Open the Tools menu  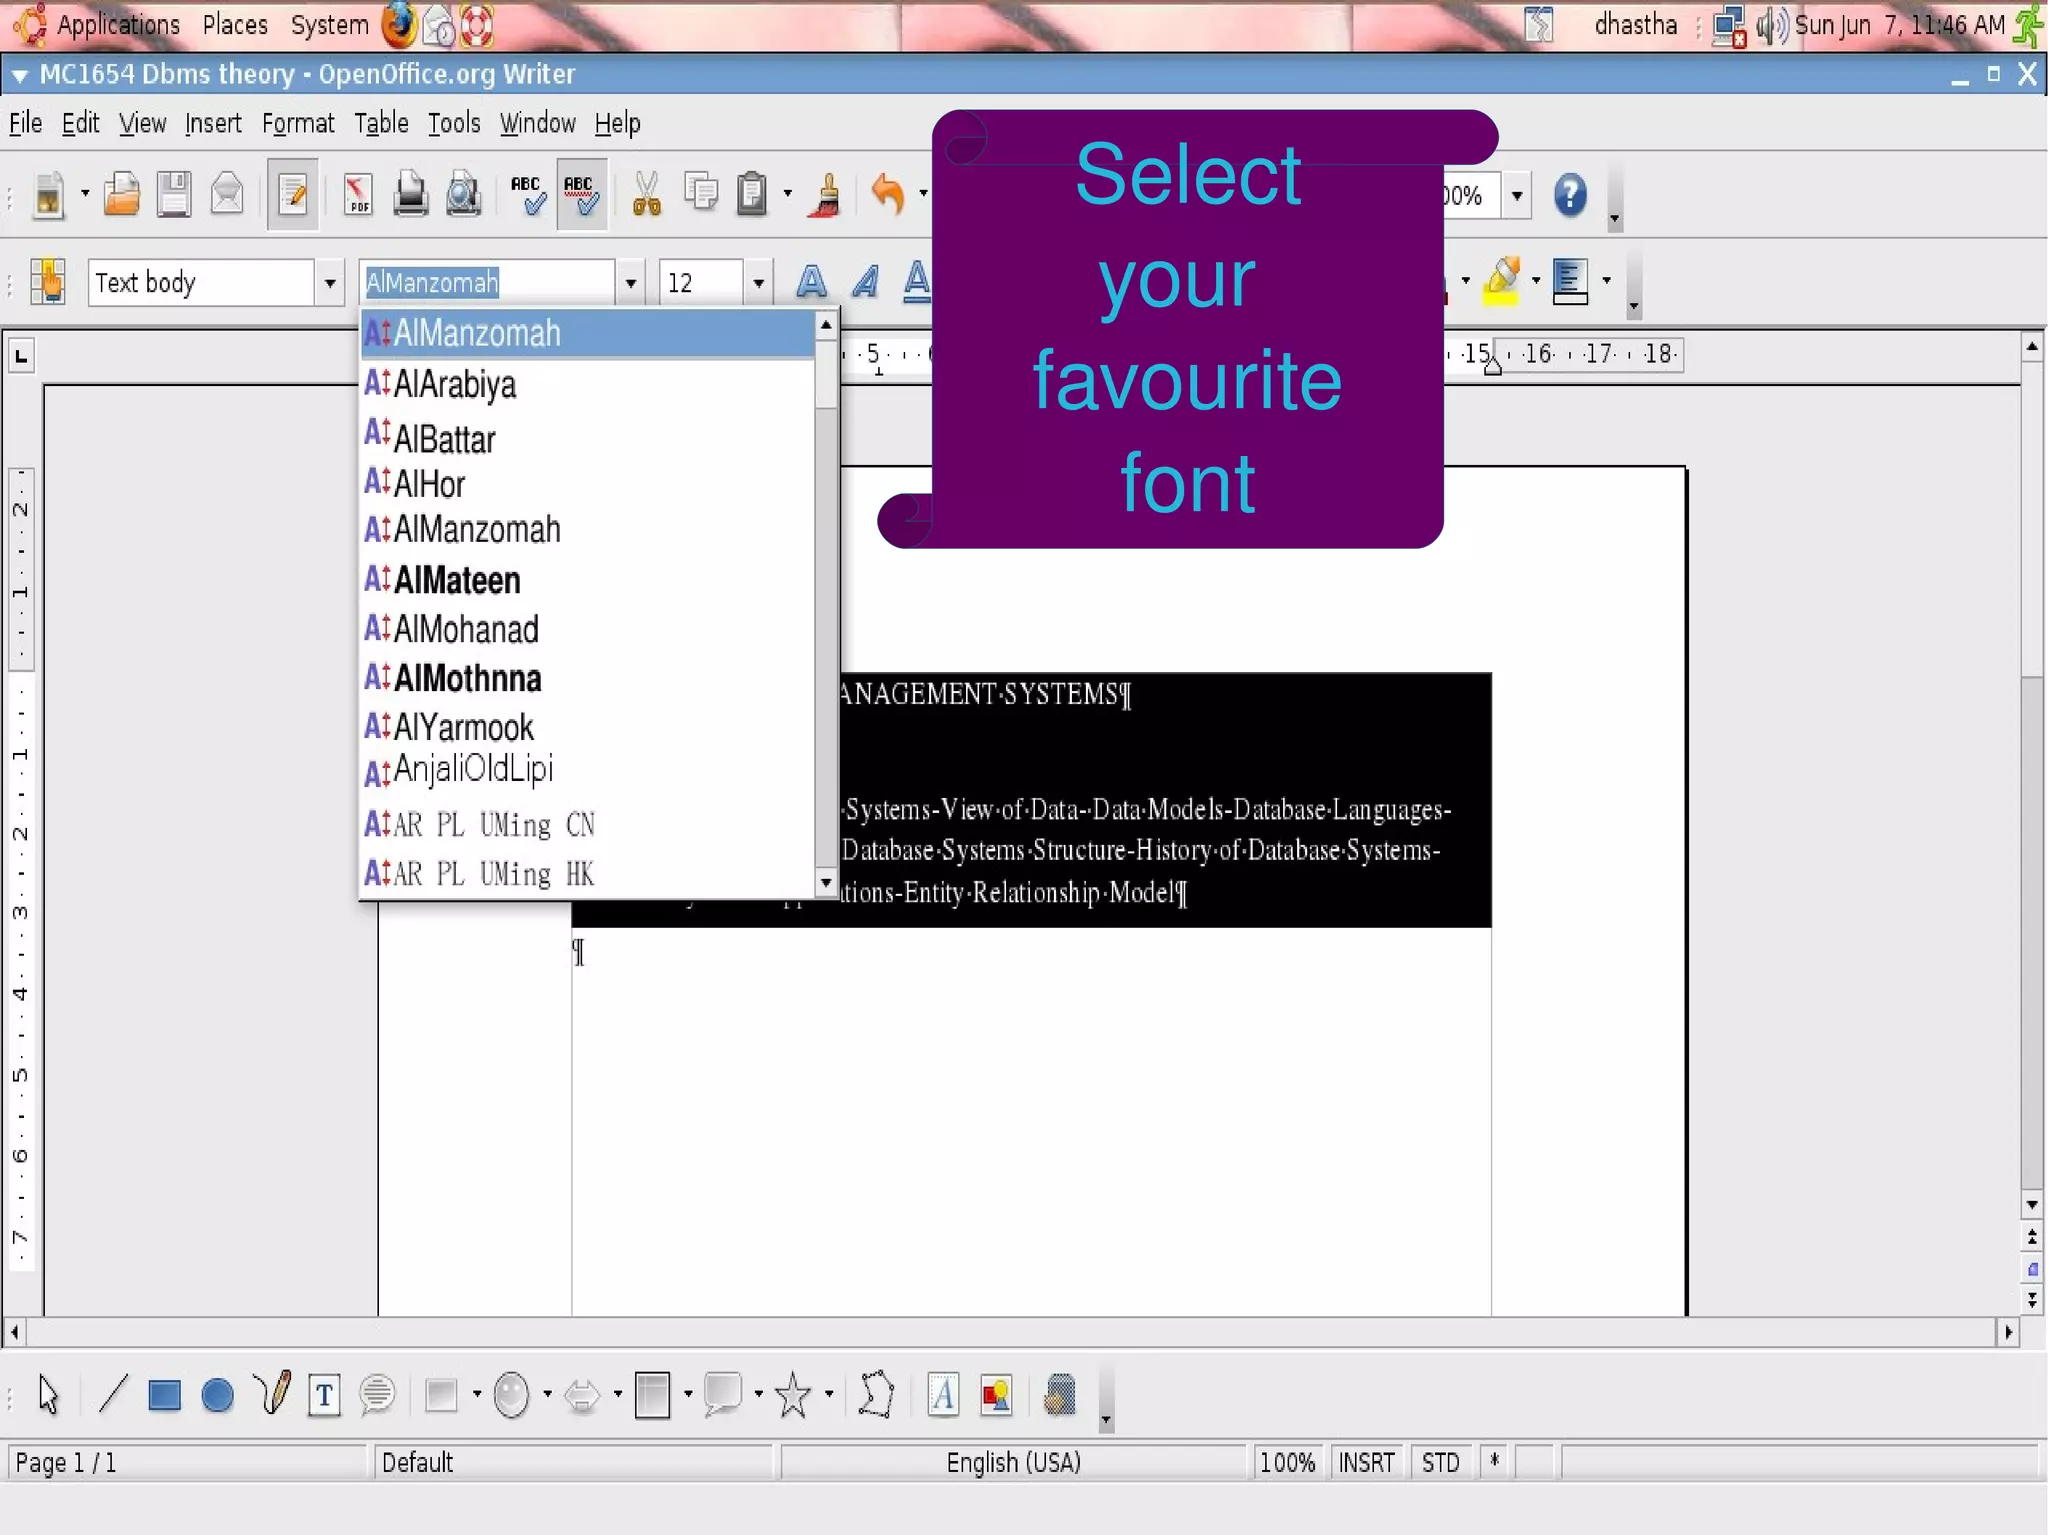(x=454, y=123)
